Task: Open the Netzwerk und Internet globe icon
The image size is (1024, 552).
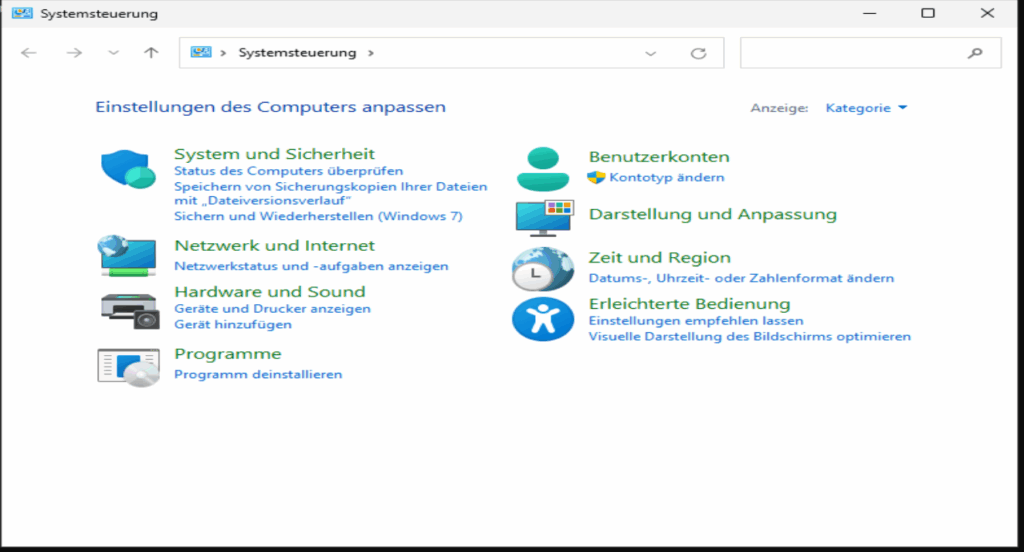Action: click(x=127, y=255)
